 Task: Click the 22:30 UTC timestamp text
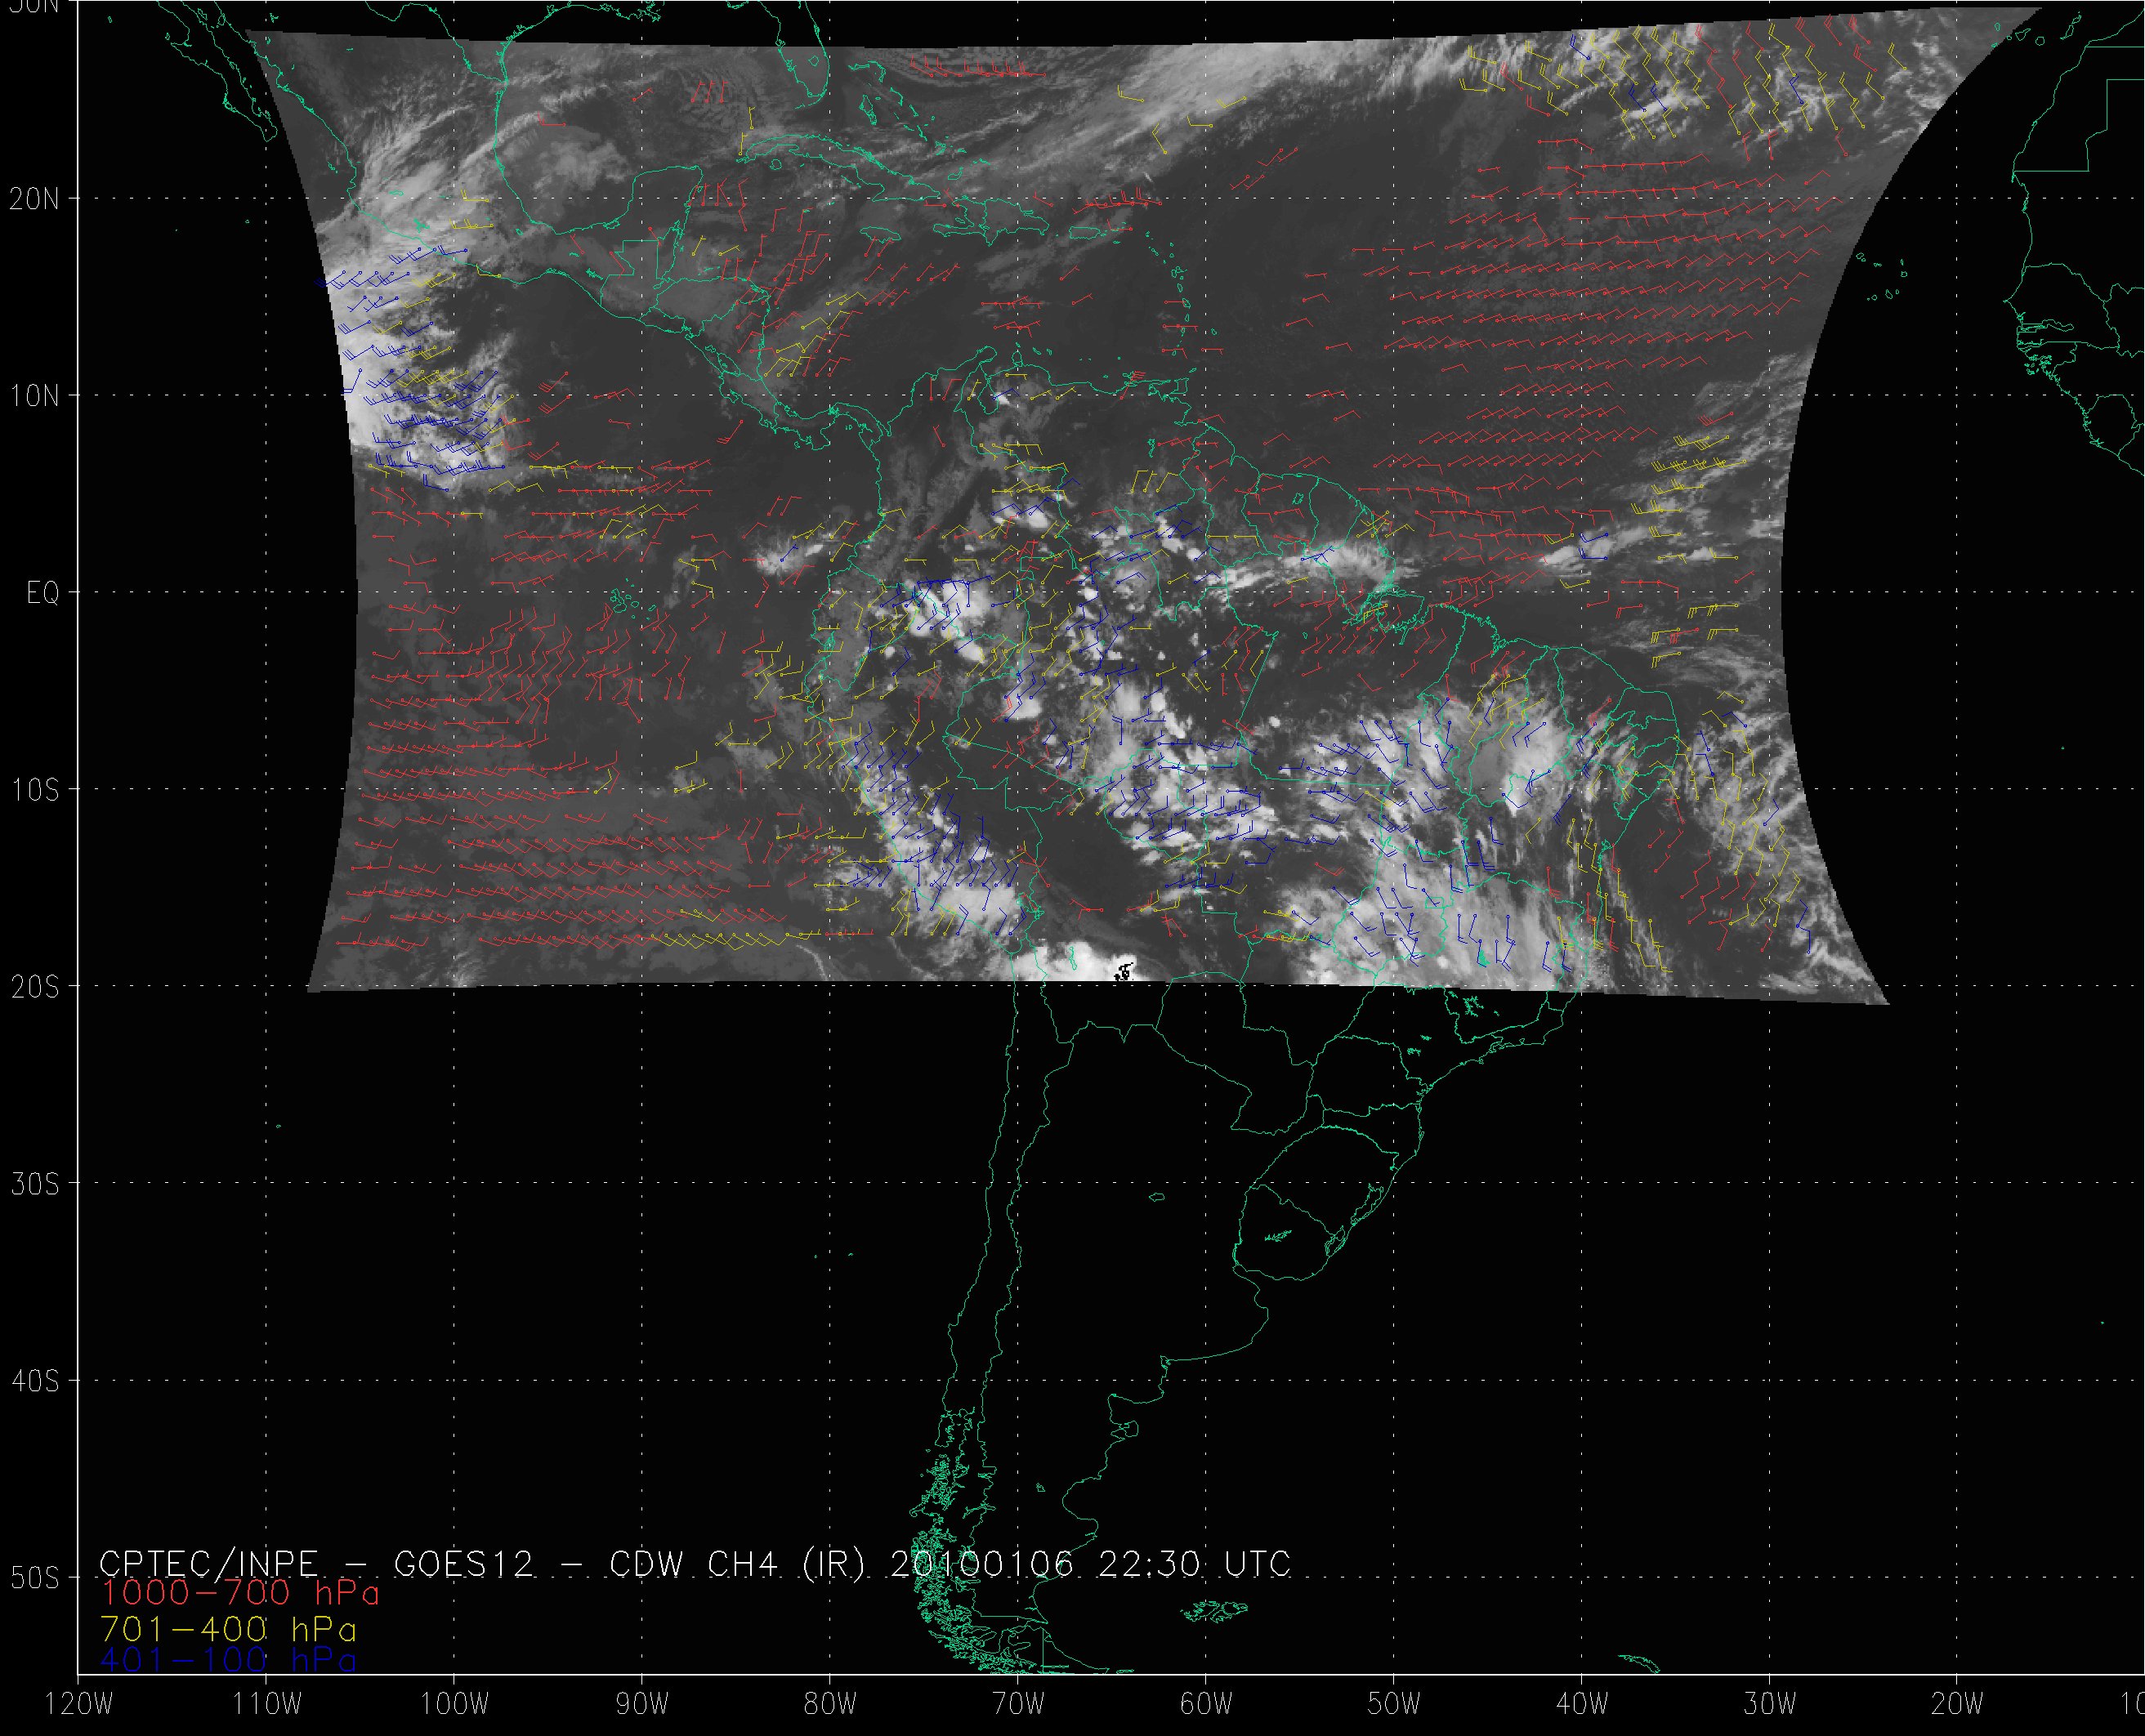1193,1564
